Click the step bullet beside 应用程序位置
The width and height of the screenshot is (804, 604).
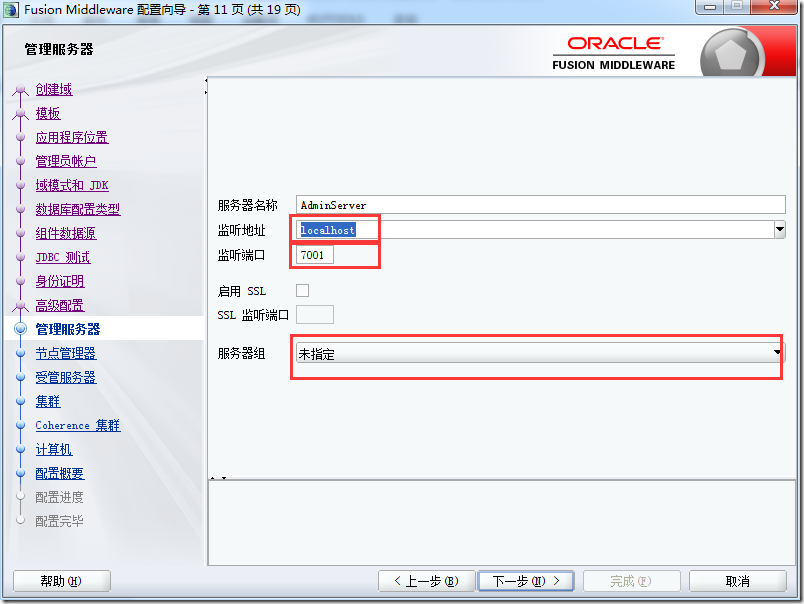[x=21, y=137]
